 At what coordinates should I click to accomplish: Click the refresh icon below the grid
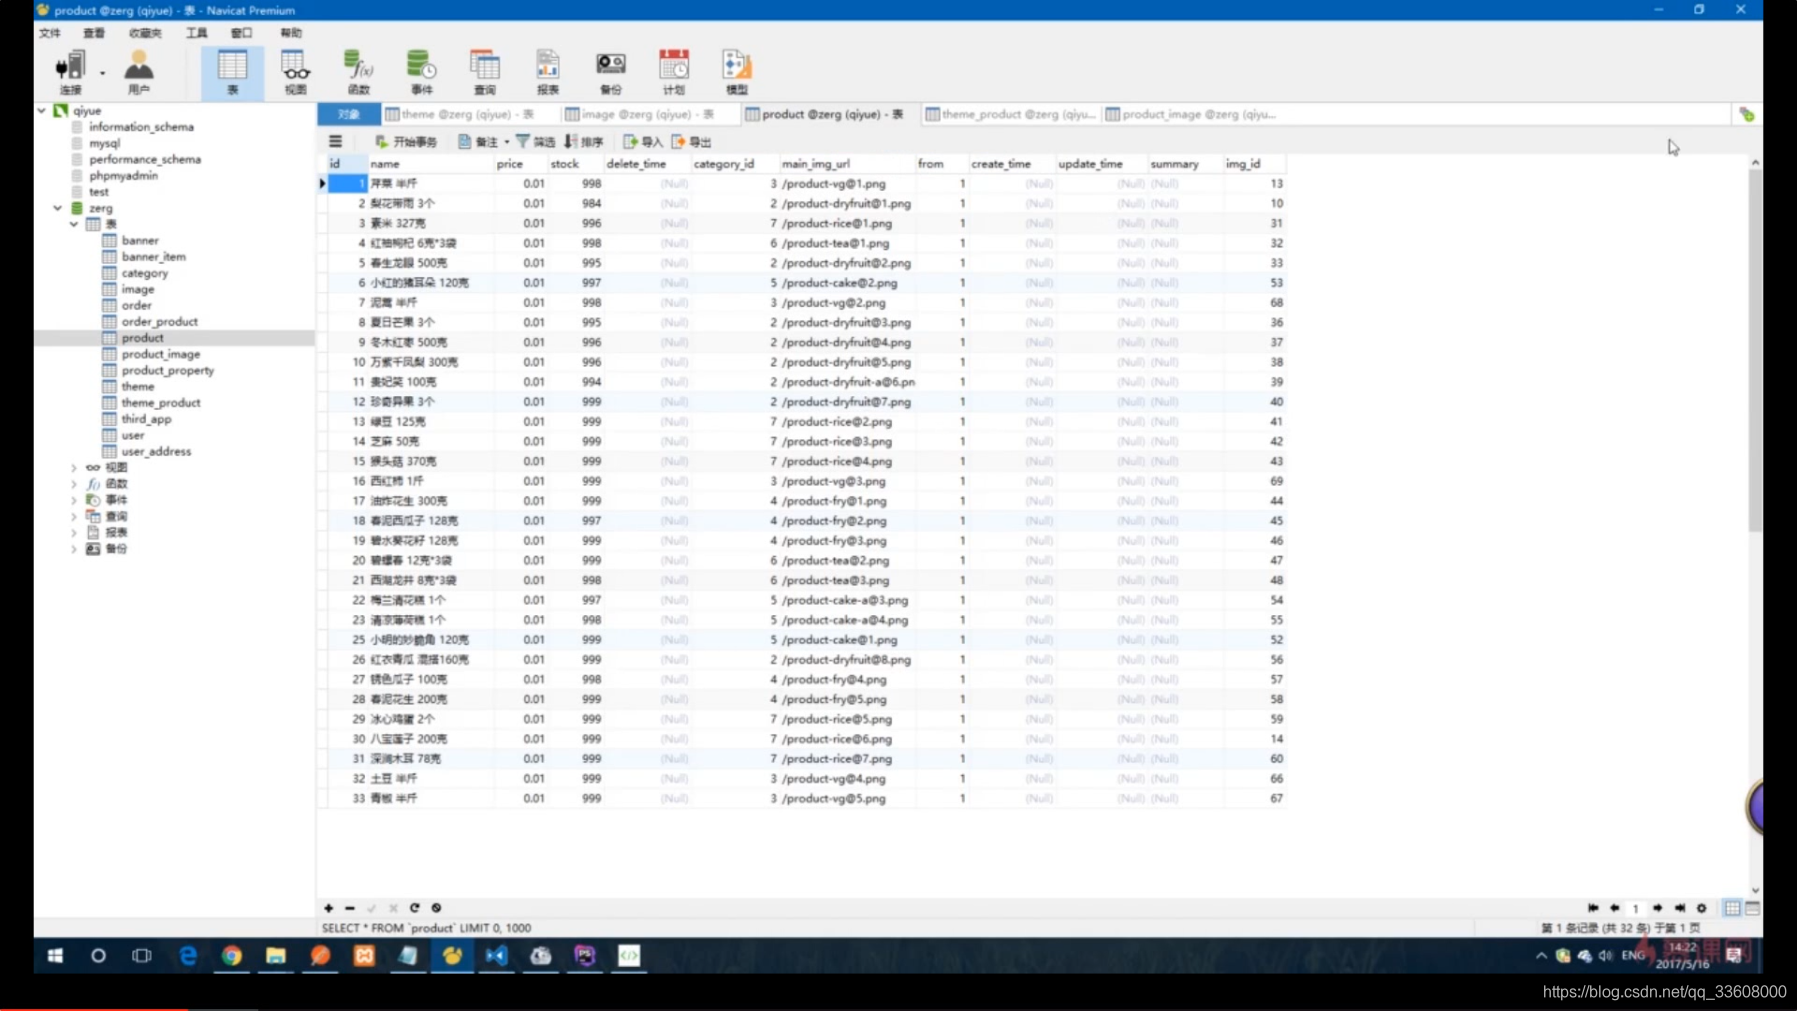coord(415,908)
